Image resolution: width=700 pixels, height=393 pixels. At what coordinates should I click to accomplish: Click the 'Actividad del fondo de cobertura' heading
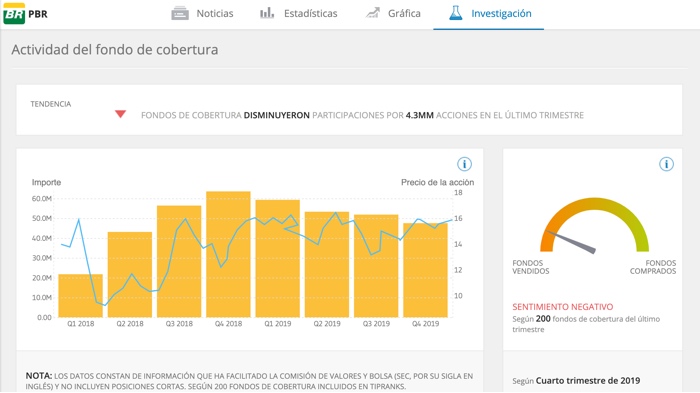point(115,50)
